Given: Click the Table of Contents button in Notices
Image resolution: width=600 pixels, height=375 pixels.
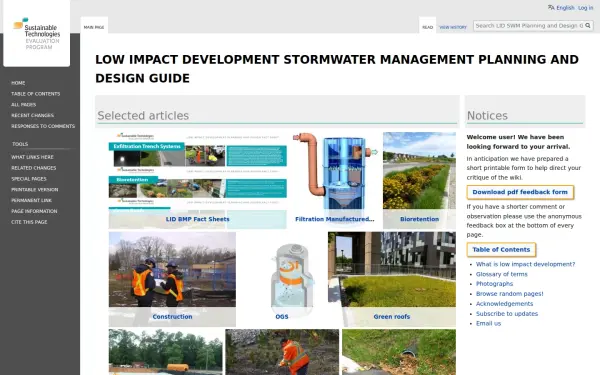Looking at the screenshot, I should tap(501, 249).
